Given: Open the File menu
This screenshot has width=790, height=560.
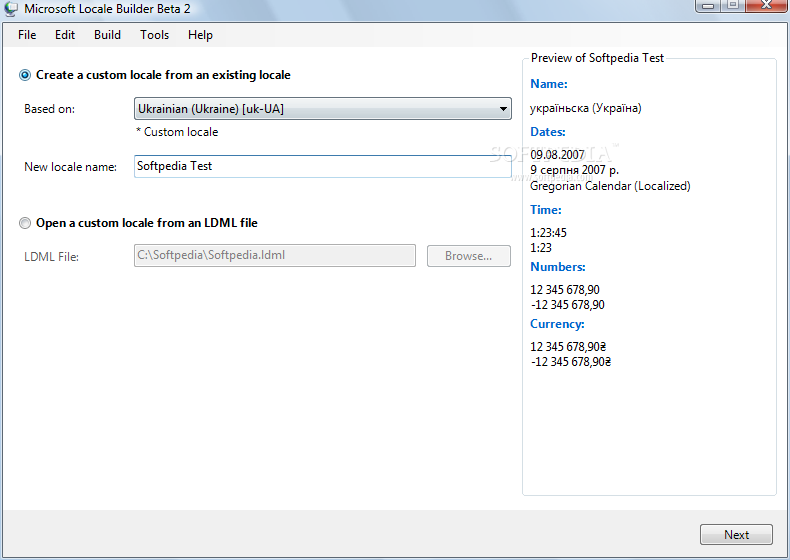Looking at the screenshot, I should pyautogui.click(x=27, y=35).
